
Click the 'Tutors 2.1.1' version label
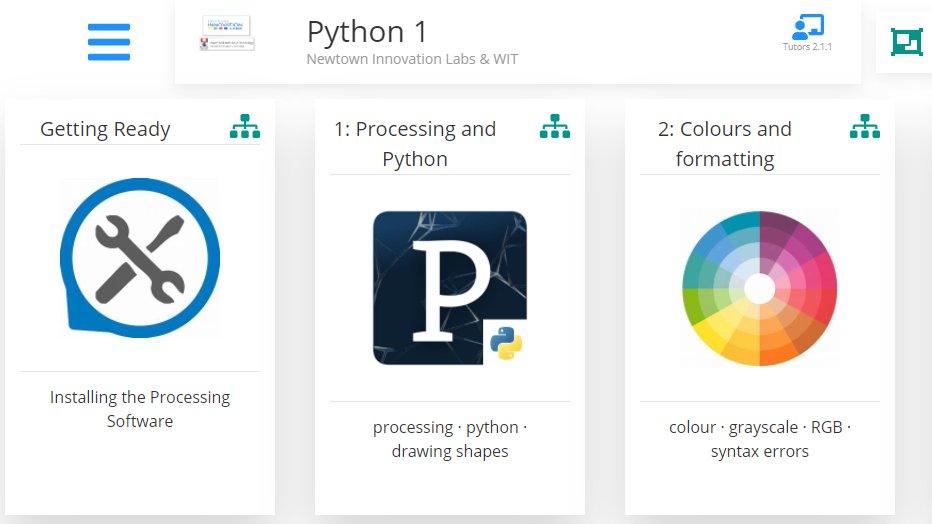pyautogui.click(x=807, y=46)
